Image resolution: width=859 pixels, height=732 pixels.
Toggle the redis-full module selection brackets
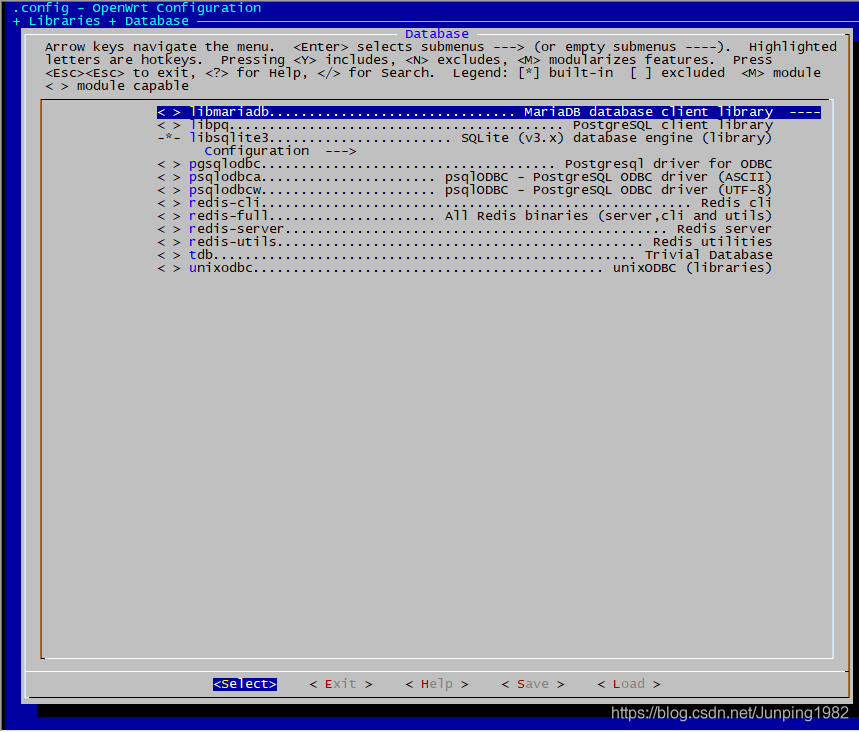[x=169, y=216]
